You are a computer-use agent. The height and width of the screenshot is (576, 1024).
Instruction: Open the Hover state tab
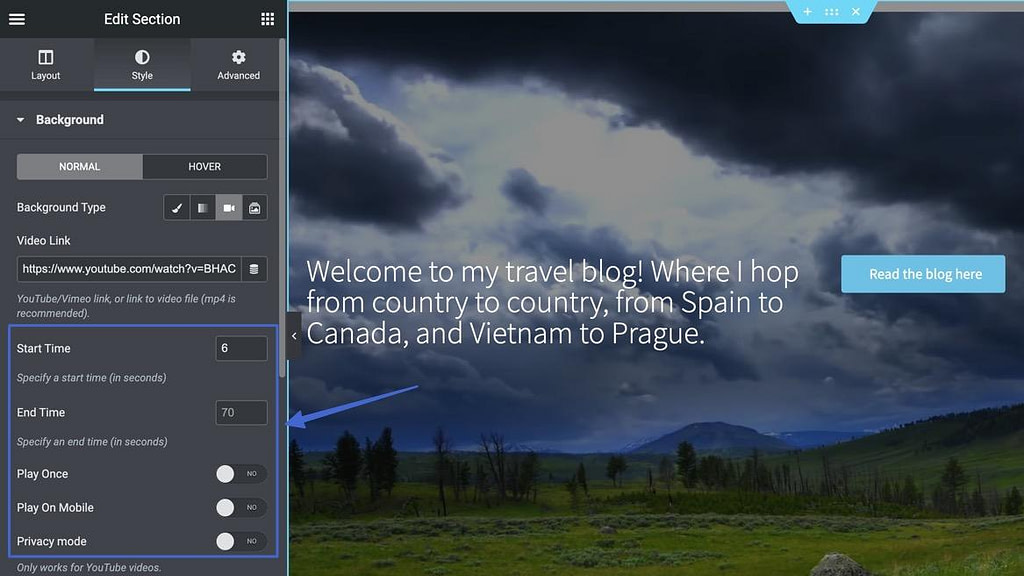point(204,166)
